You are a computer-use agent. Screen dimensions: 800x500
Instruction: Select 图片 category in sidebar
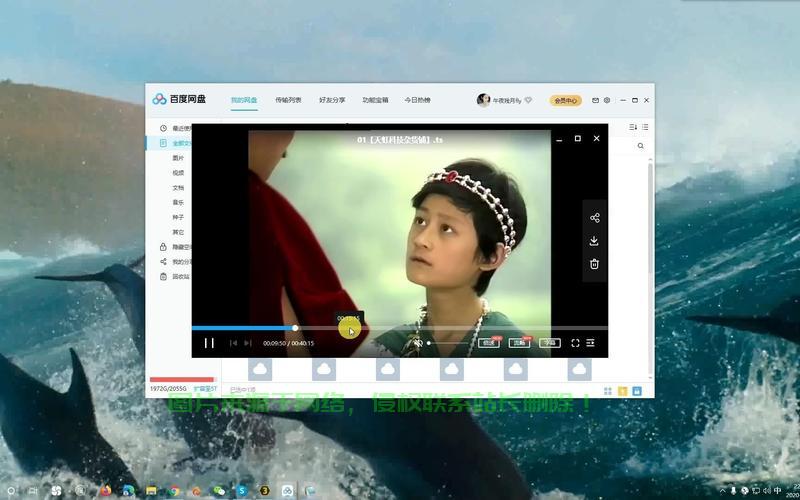tap(178, 158)
